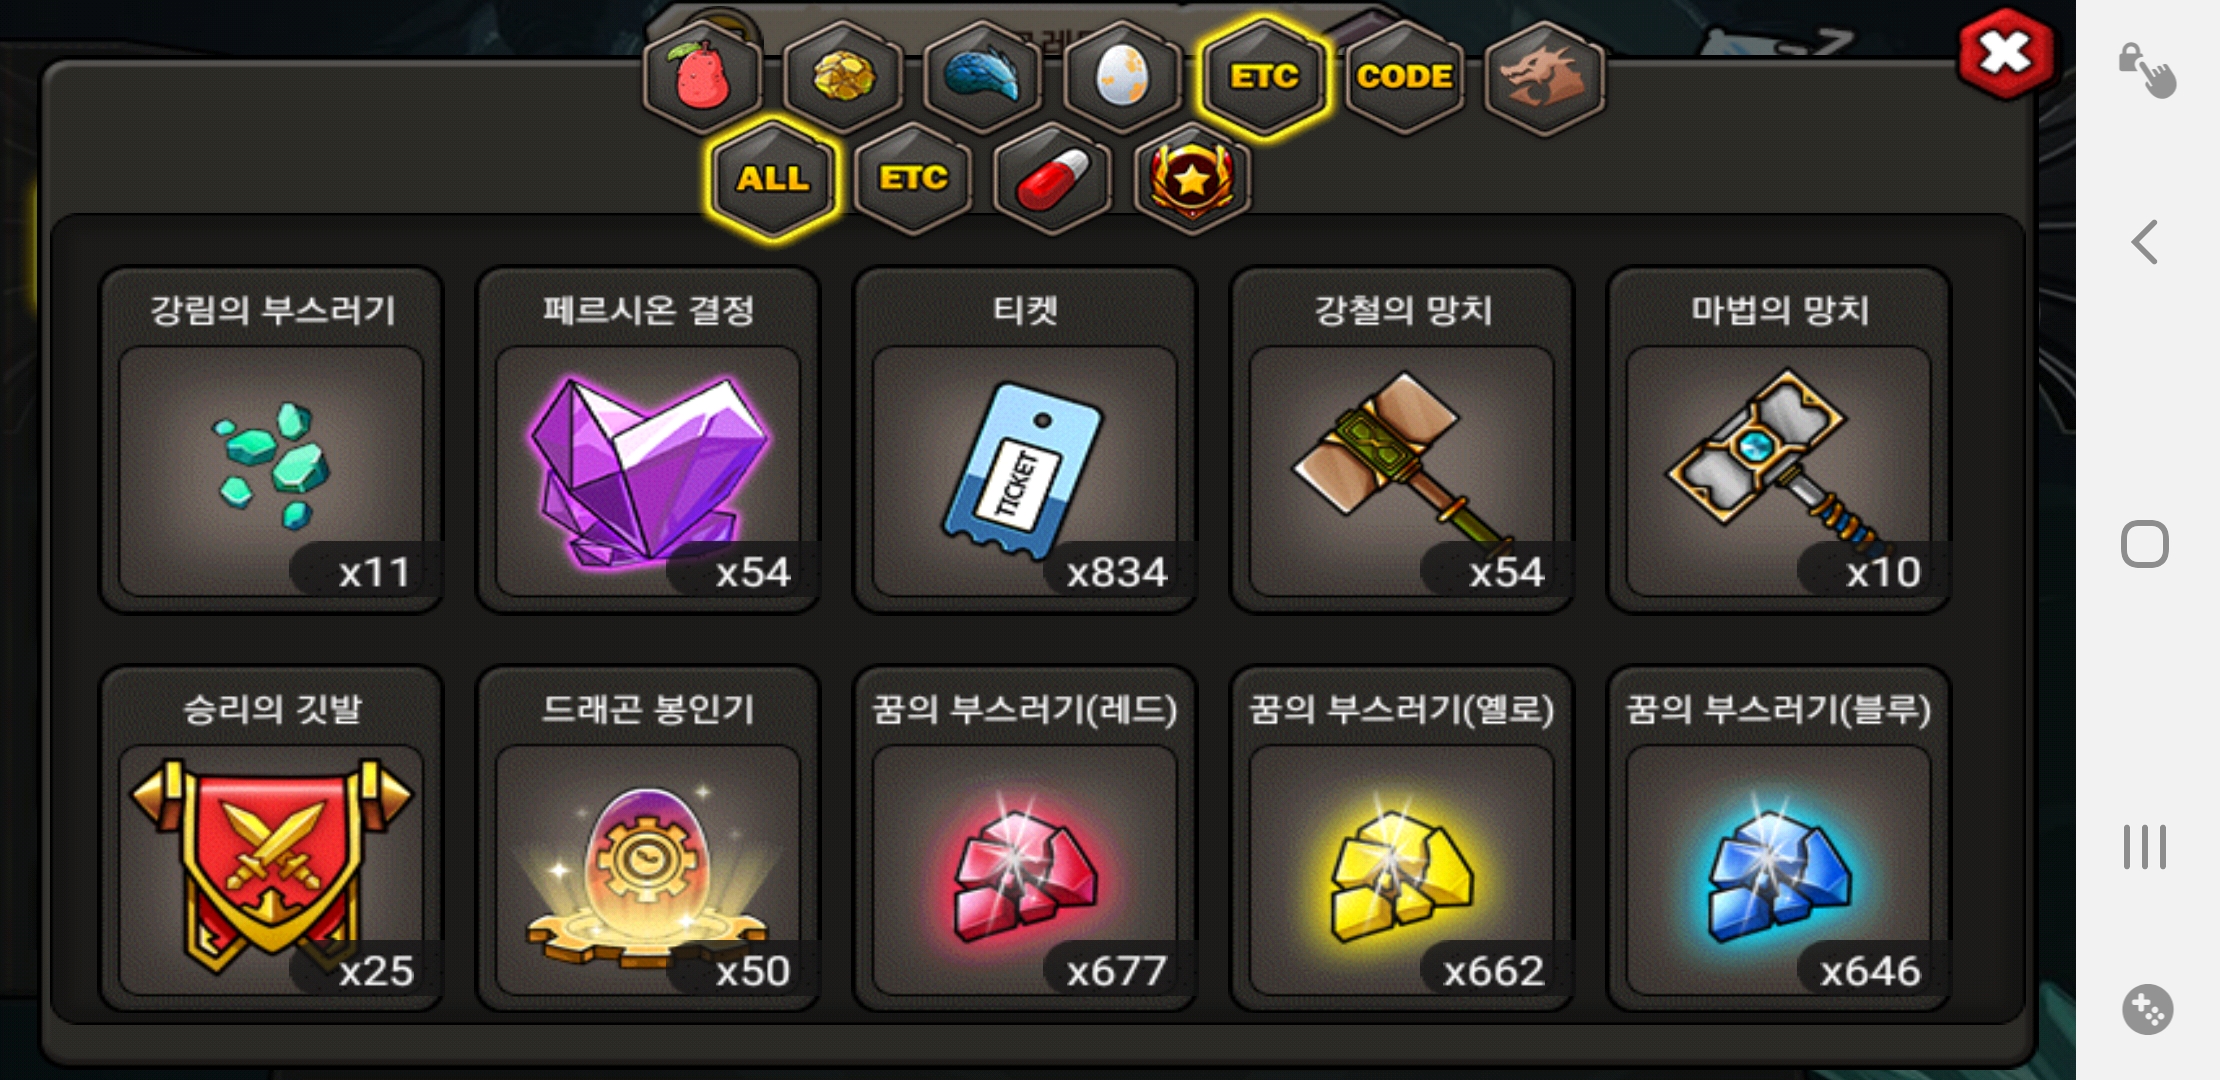Pick the 강철의 망치 hammer item
The image size is (2220, 1080).
1402,440
